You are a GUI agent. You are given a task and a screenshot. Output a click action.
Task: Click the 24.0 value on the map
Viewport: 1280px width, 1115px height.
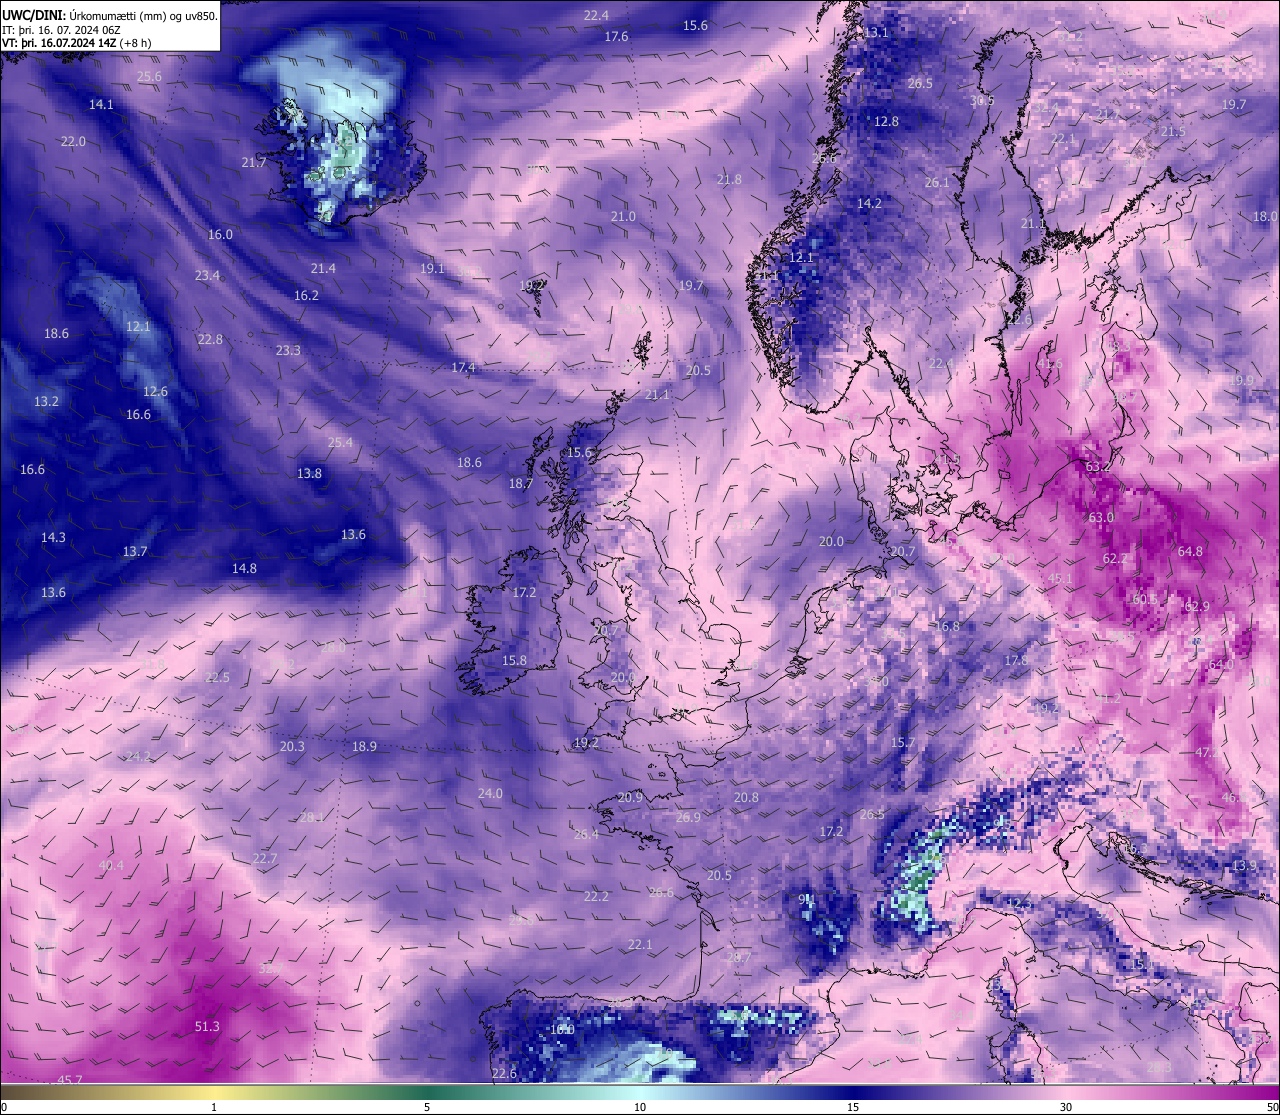(490, 793)
